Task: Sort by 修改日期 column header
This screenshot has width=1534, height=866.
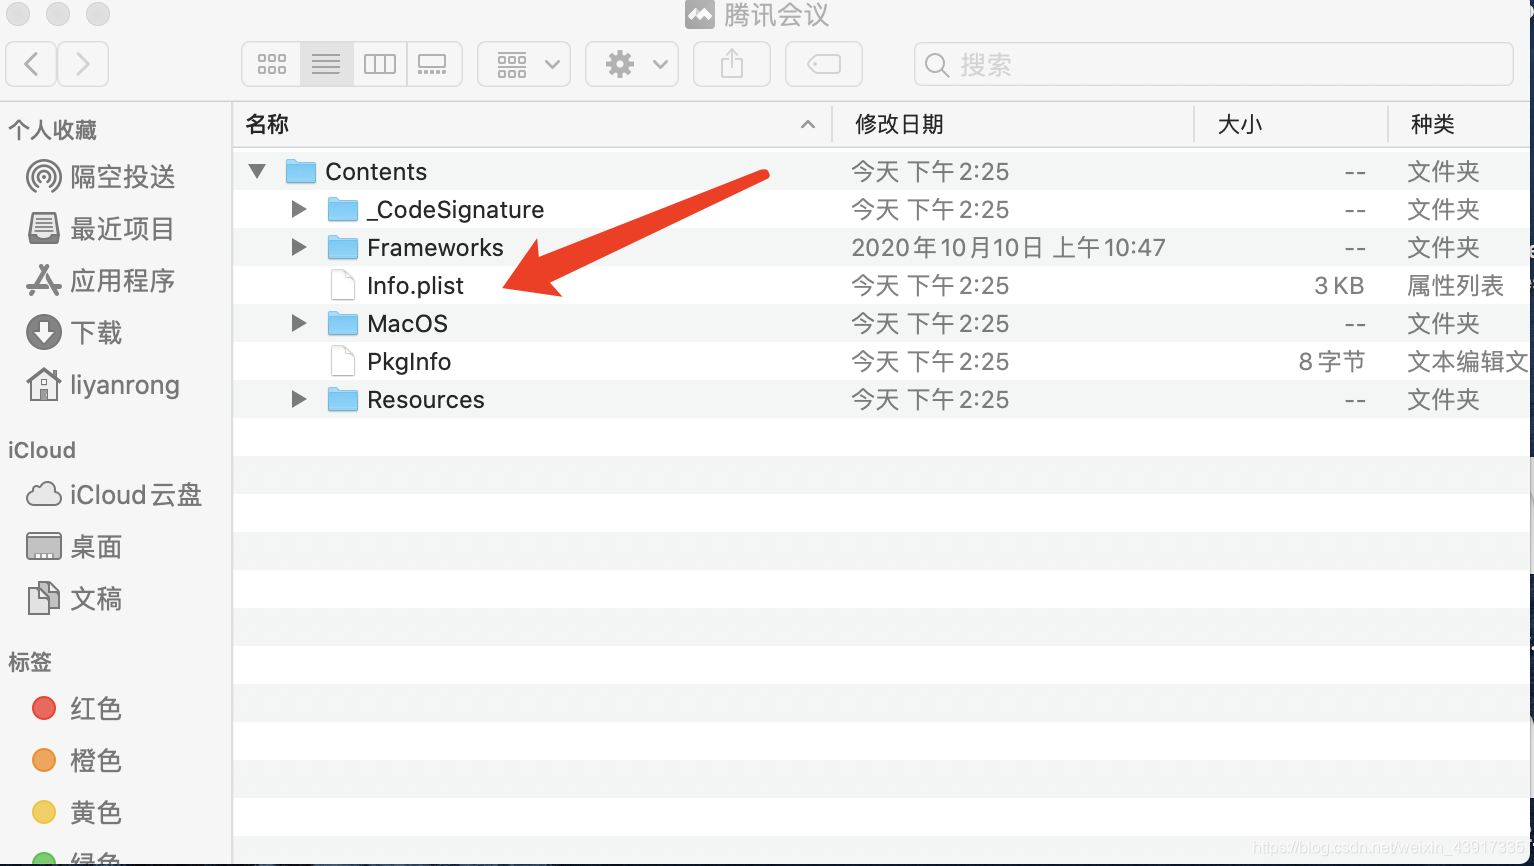Action: tap(899, 124)
